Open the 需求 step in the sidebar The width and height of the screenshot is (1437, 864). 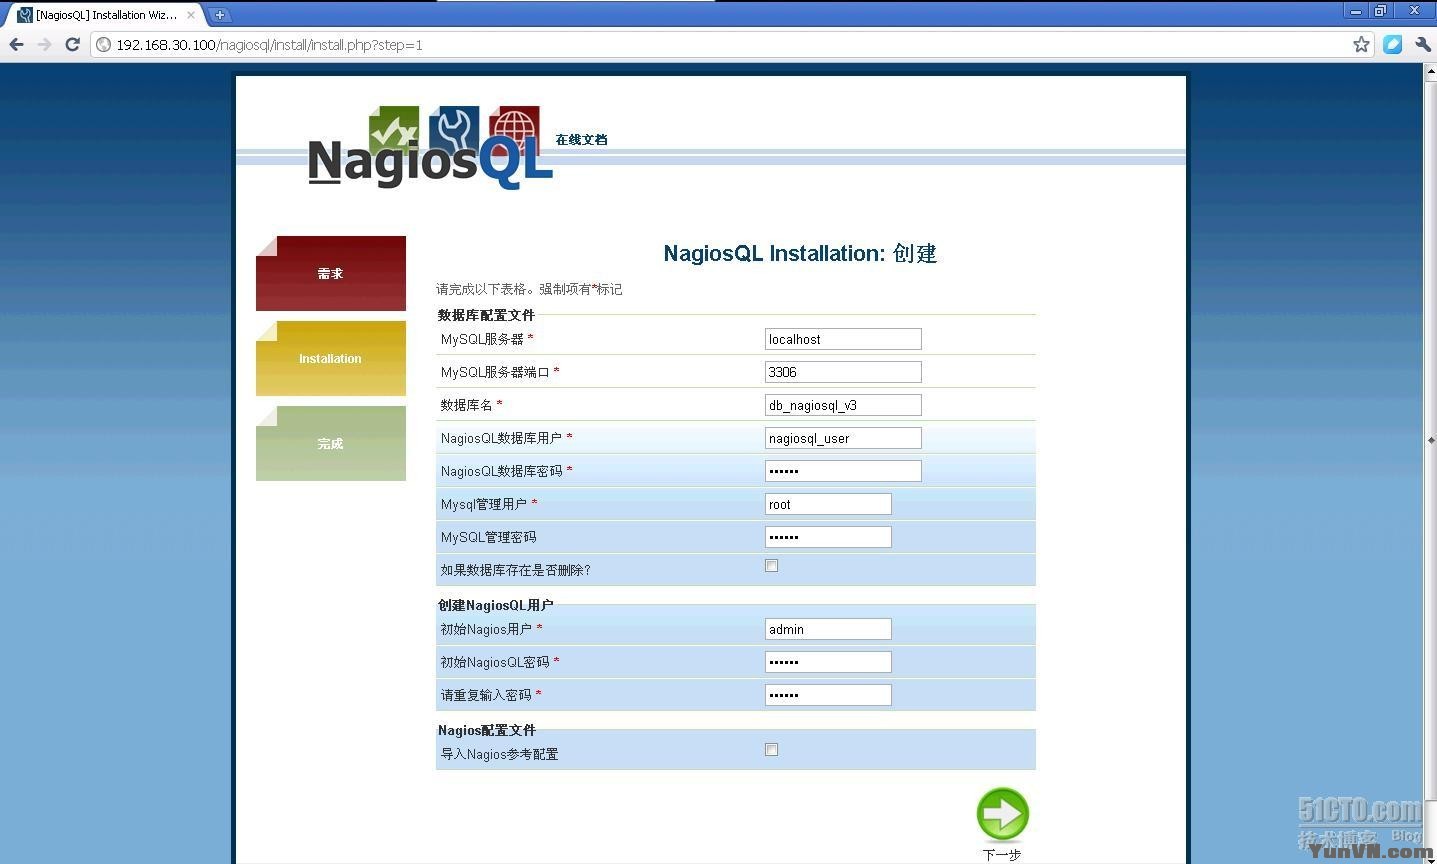(331, 273)
